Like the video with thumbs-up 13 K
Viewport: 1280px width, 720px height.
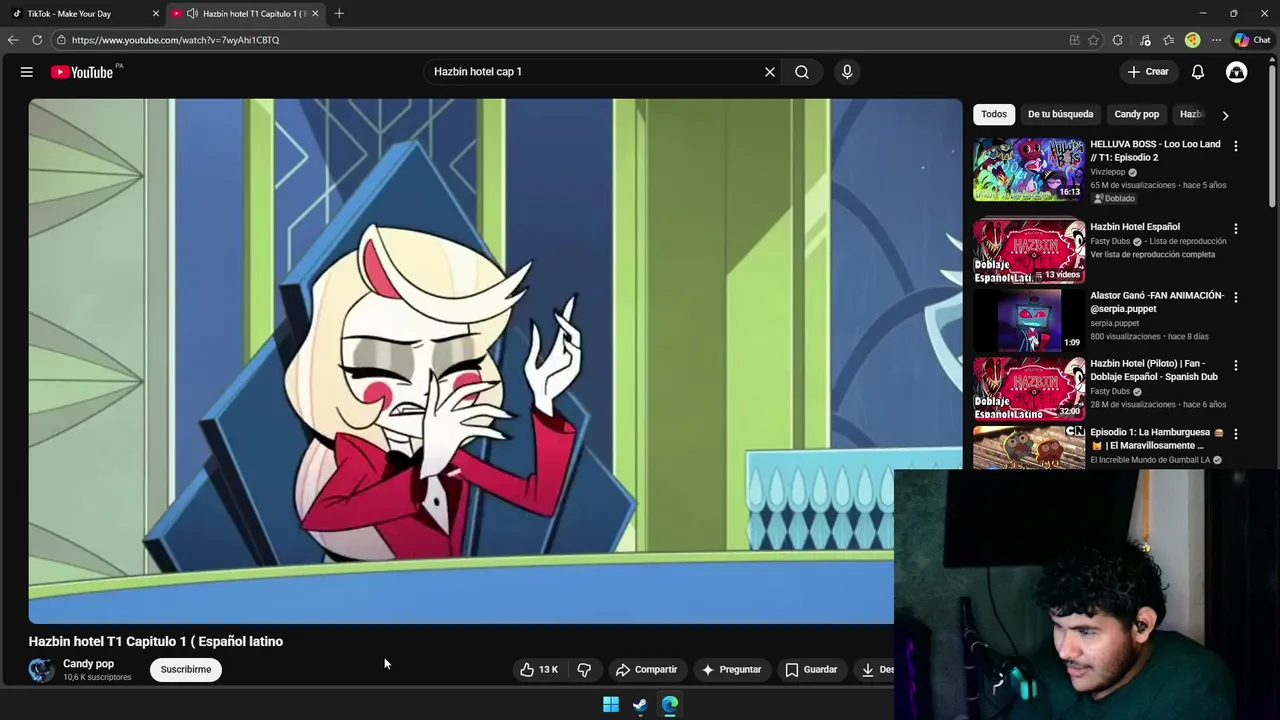pyautogui.click(x=539, y=670)
